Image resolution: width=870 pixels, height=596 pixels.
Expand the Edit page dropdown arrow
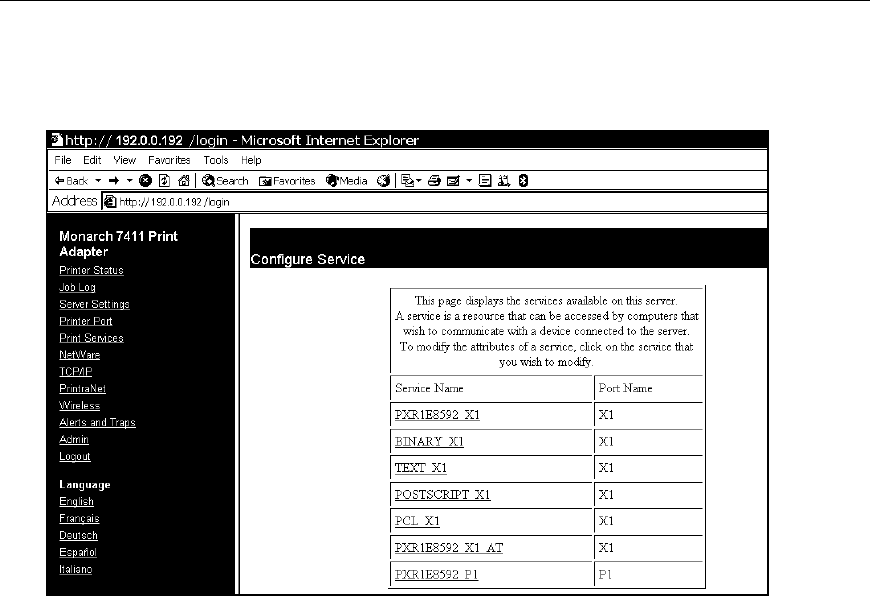(x=469, y=181)
